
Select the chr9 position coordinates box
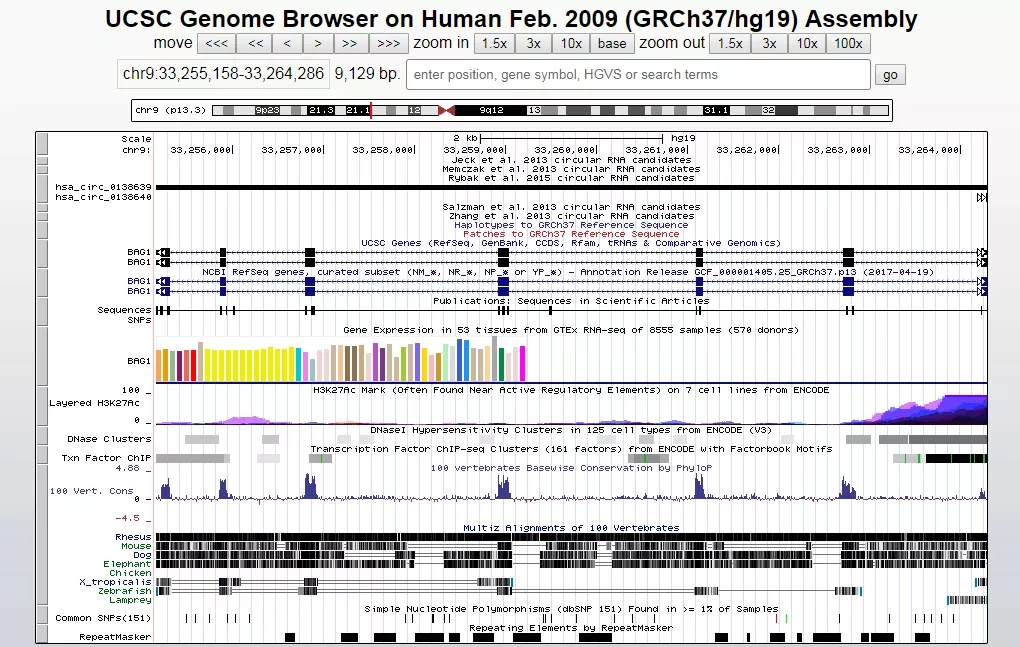(223, 74)
